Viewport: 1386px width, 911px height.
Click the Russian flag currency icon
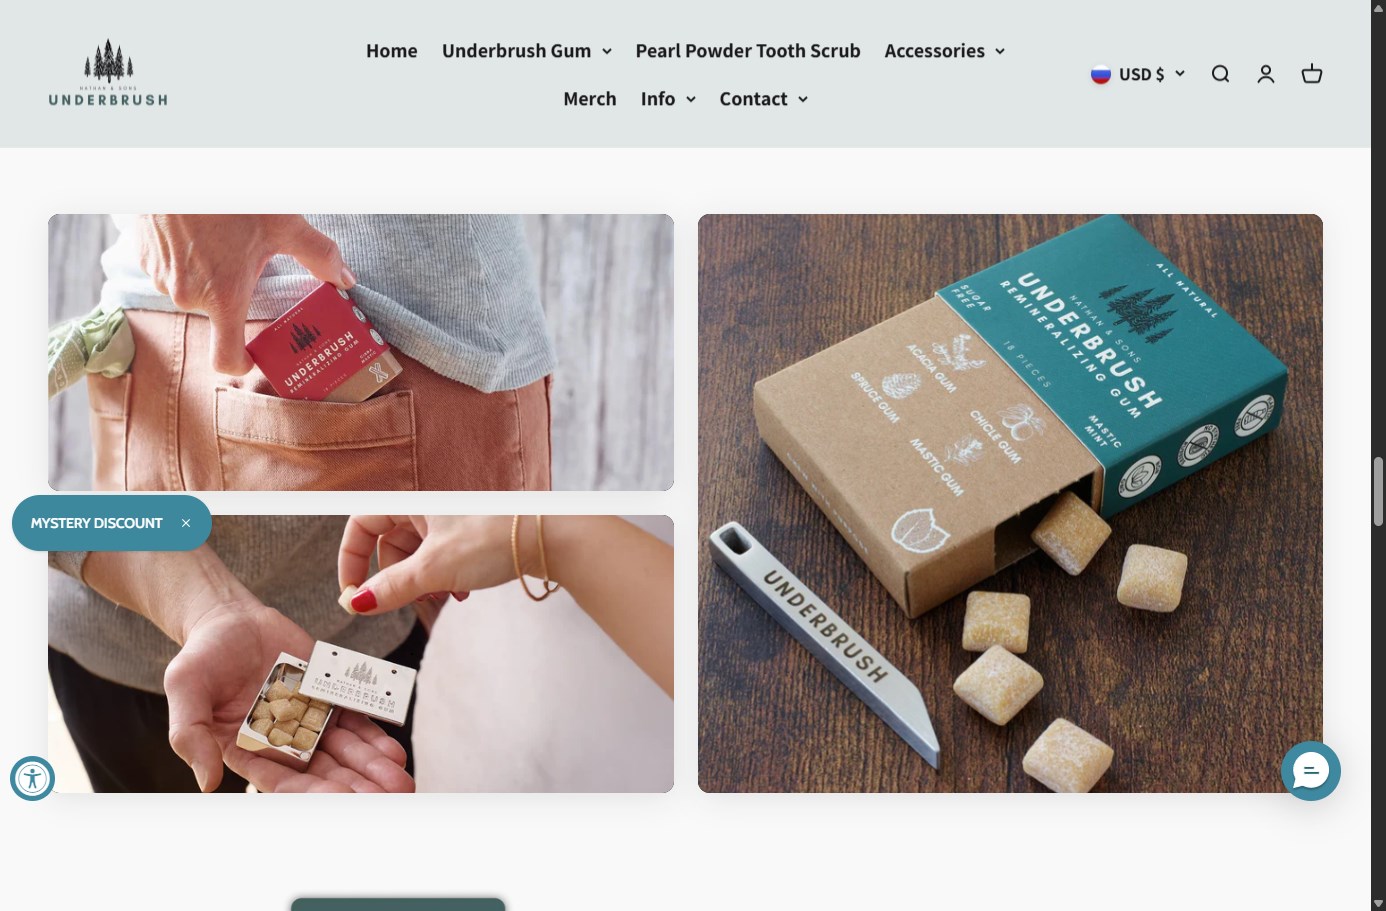click(1101, 74)
